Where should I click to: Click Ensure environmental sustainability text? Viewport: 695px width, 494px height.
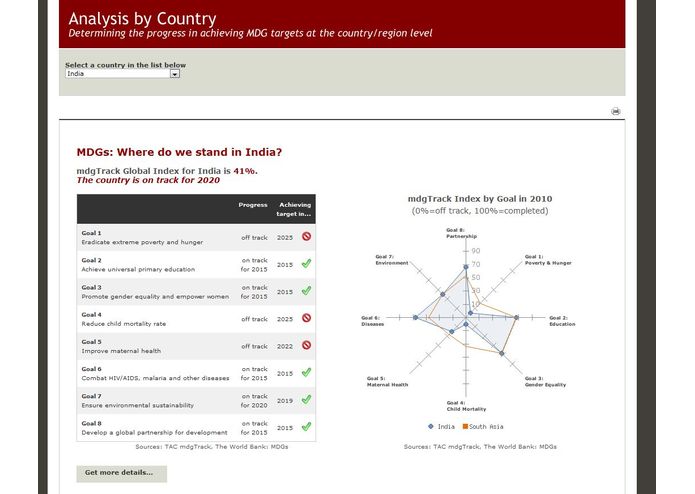pyautogui.click(x=137, y=405)
